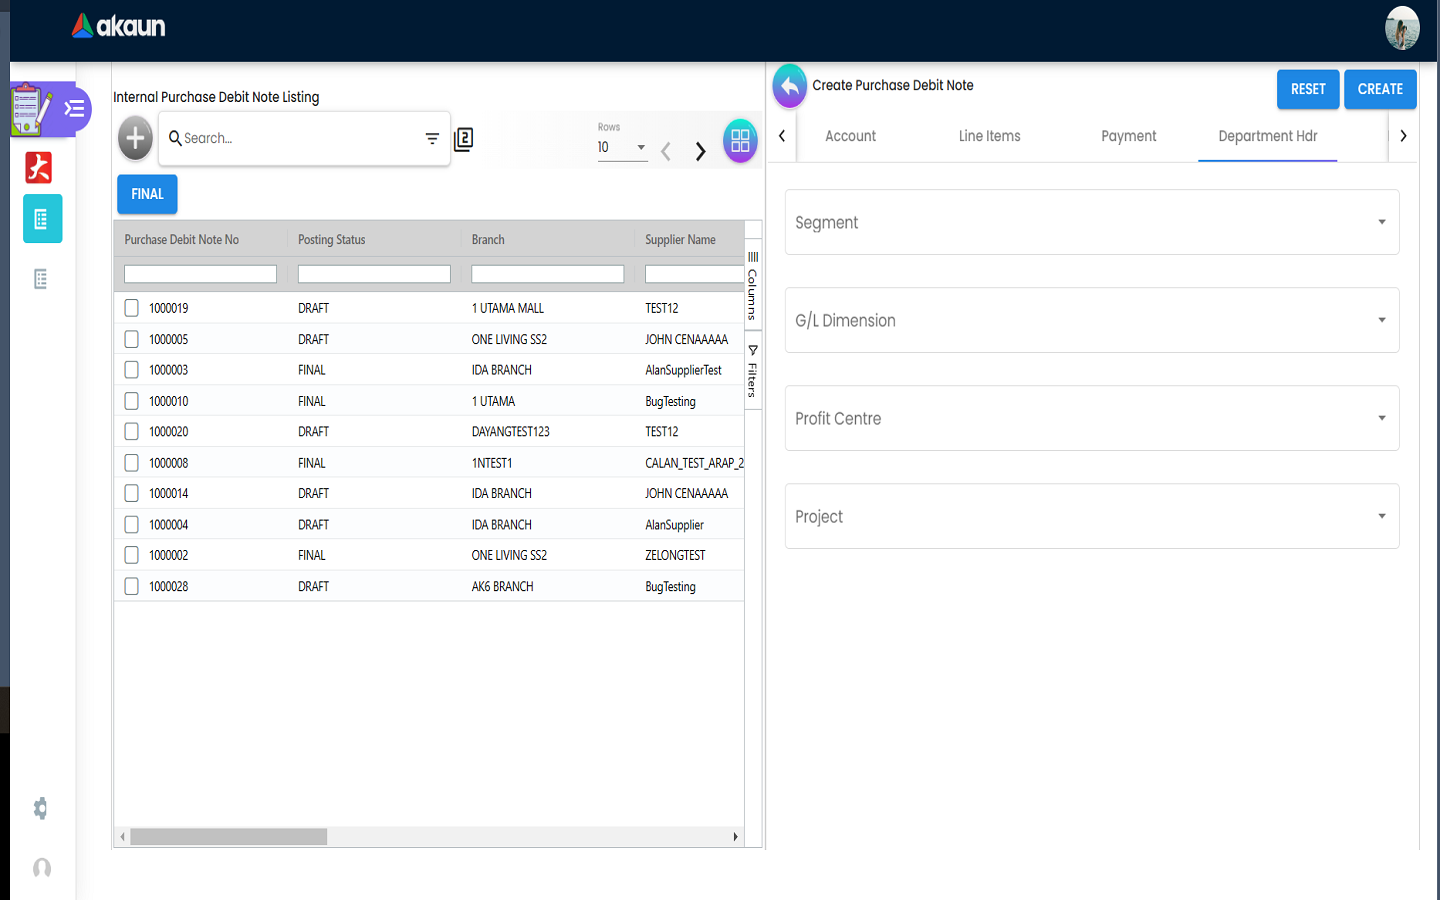Open the search filter options icon
The image size is (1440, 900).
[432, 139]
